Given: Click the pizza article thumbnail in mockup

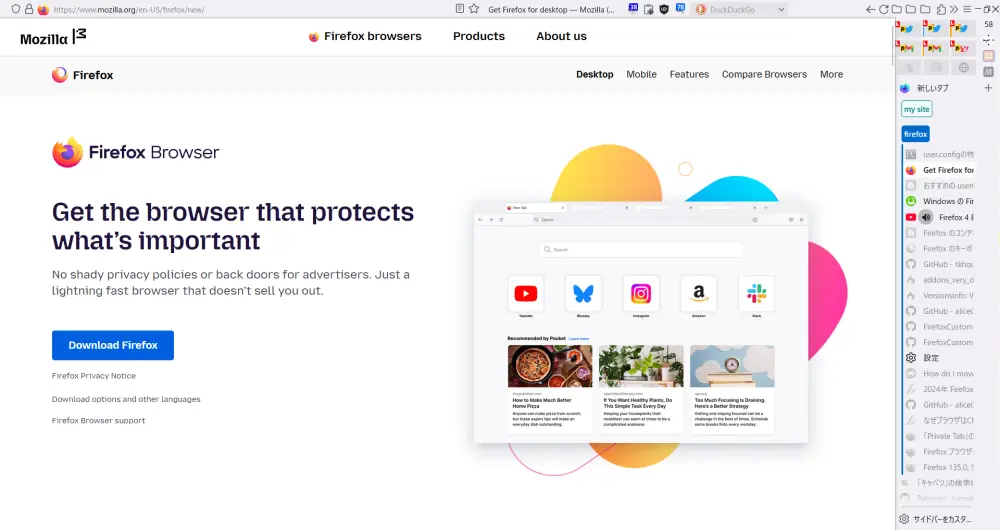Looking at the screenshot, I should (x=550, y=366).
